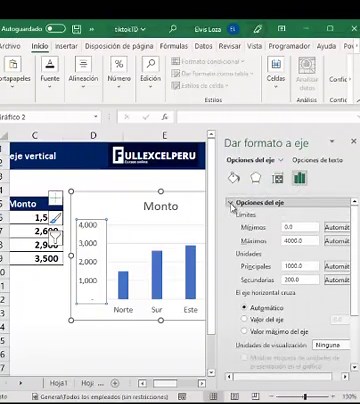Open the tiktokTD file name dropdown
Image resolution: width=360 pixels, height=404 pixels.
coord(130,29)
